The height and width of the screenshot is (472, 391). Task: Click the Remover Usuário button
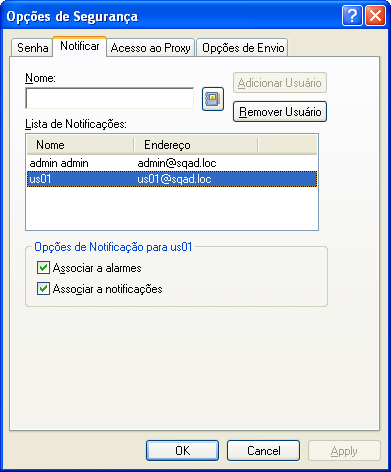click(280, 112)
